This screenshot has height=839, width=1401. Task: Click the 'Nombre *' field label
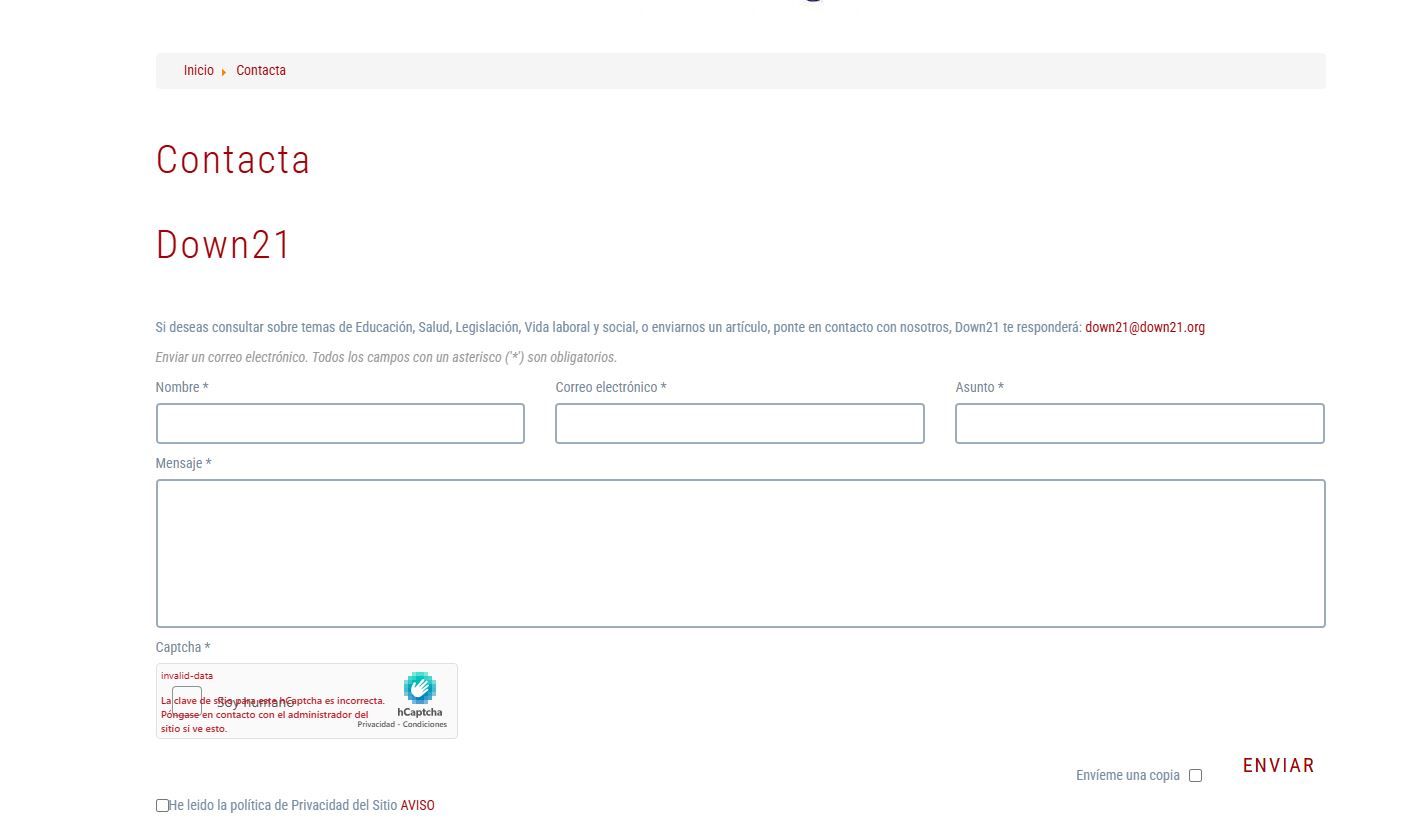point(182,387)
